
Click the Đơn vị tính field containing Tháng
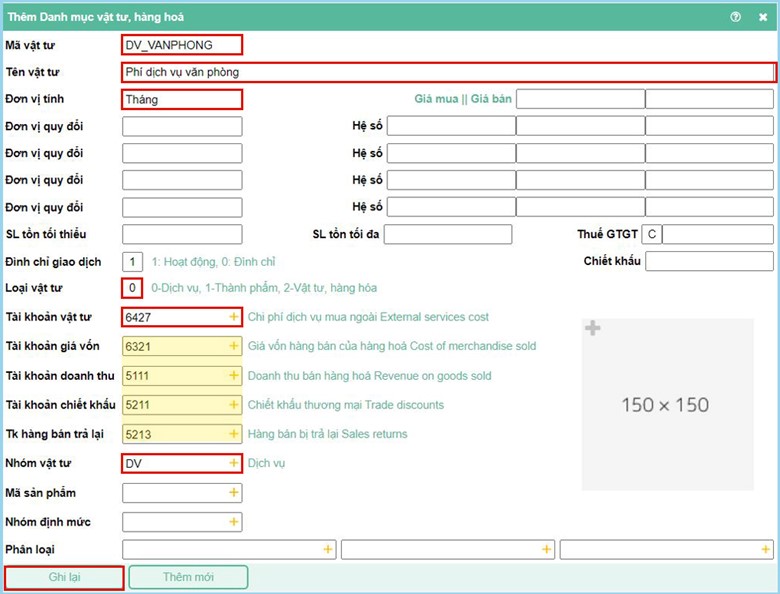coord(181,99)
